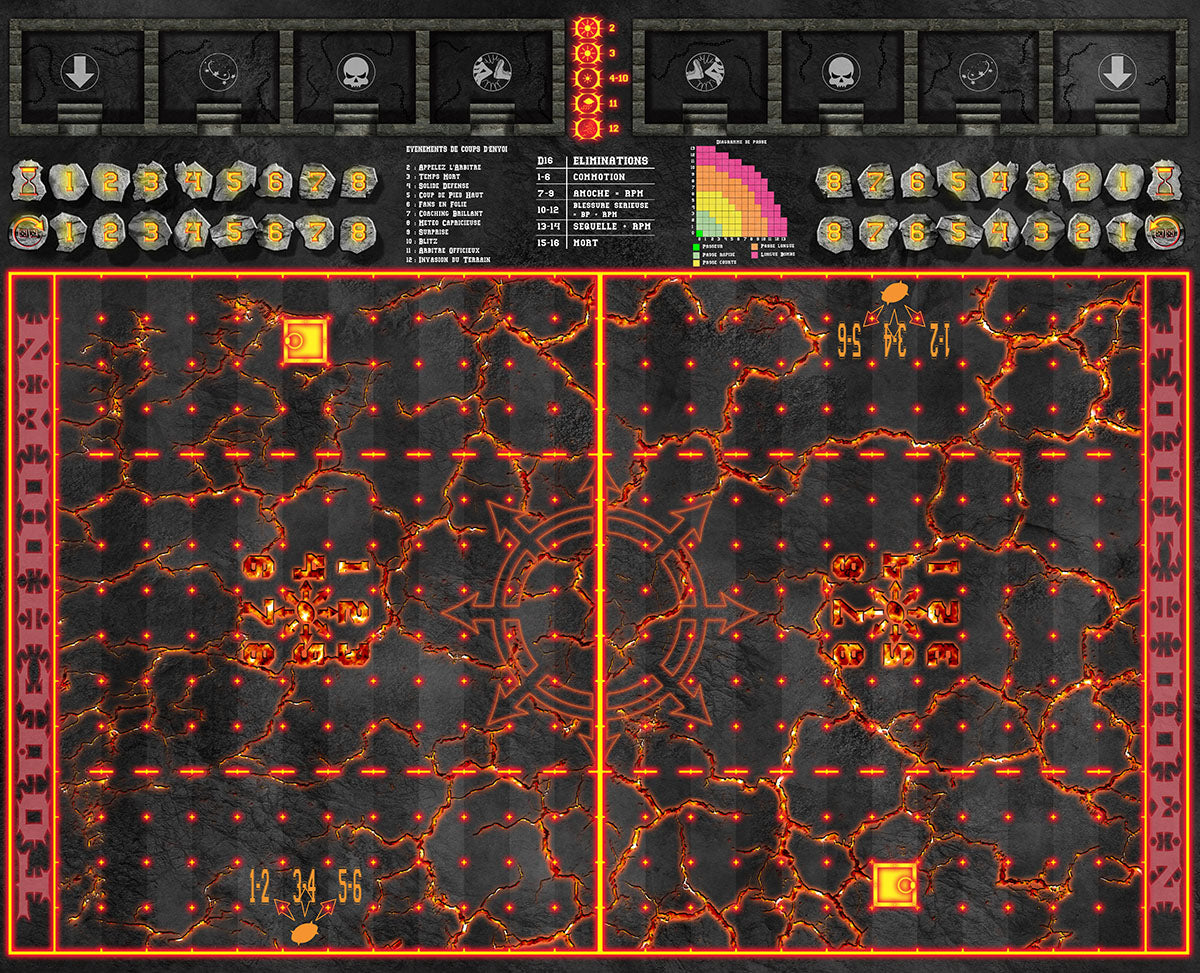Select the weather icon labeled 4-10
Screen dimensions: 1200x973
[586, 77]
